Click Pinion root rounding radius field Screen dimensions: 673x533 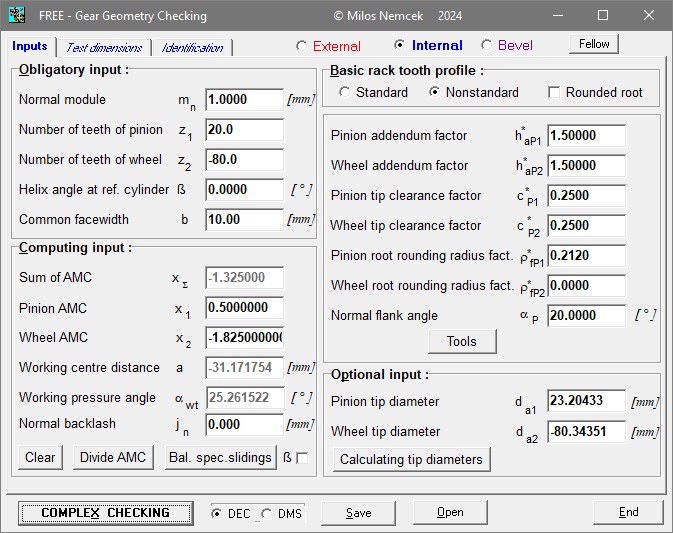[586, 256]
